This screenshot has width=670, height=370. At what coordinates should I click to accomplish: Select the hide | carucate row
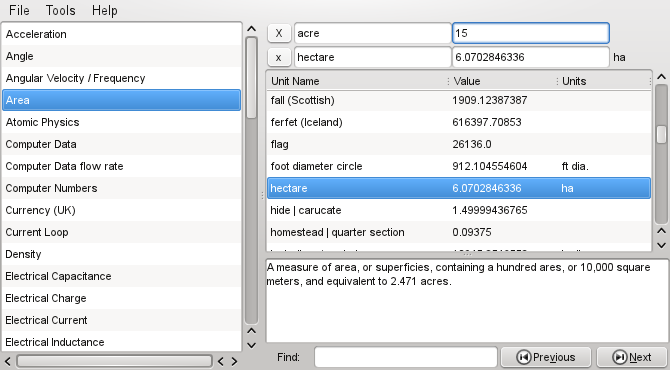[459, 210]
